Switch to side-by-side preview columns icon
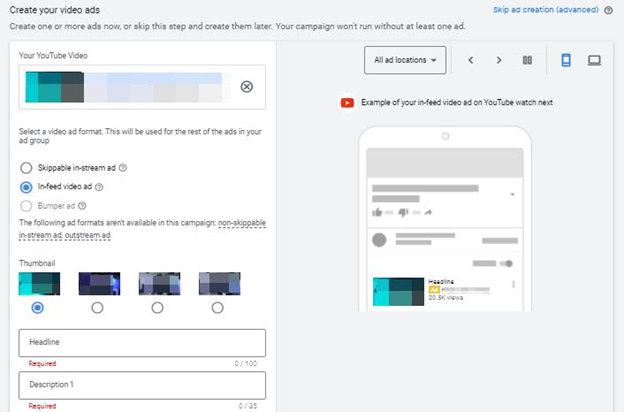Screen dimensions: 624x412 pyautogui.click(x=527, y=61)
